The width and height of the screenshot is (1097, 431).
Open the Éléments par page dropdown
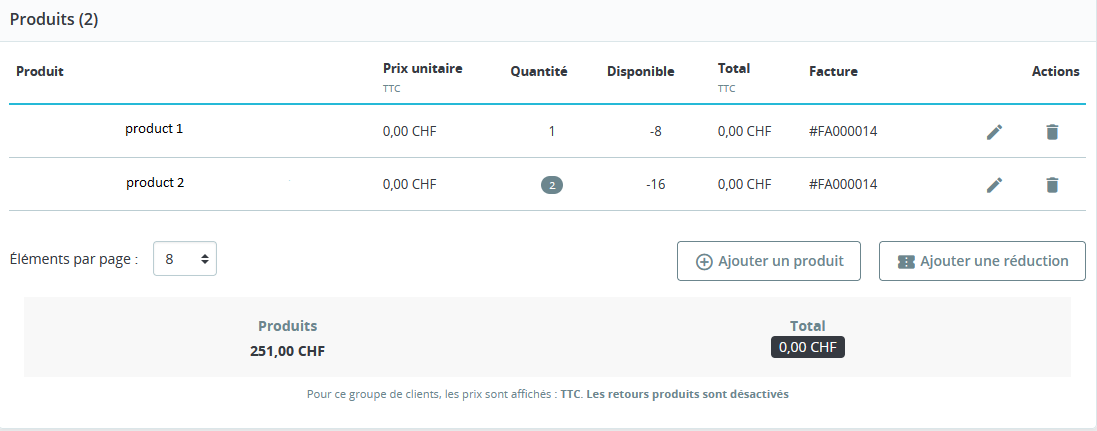pos(185,259)
